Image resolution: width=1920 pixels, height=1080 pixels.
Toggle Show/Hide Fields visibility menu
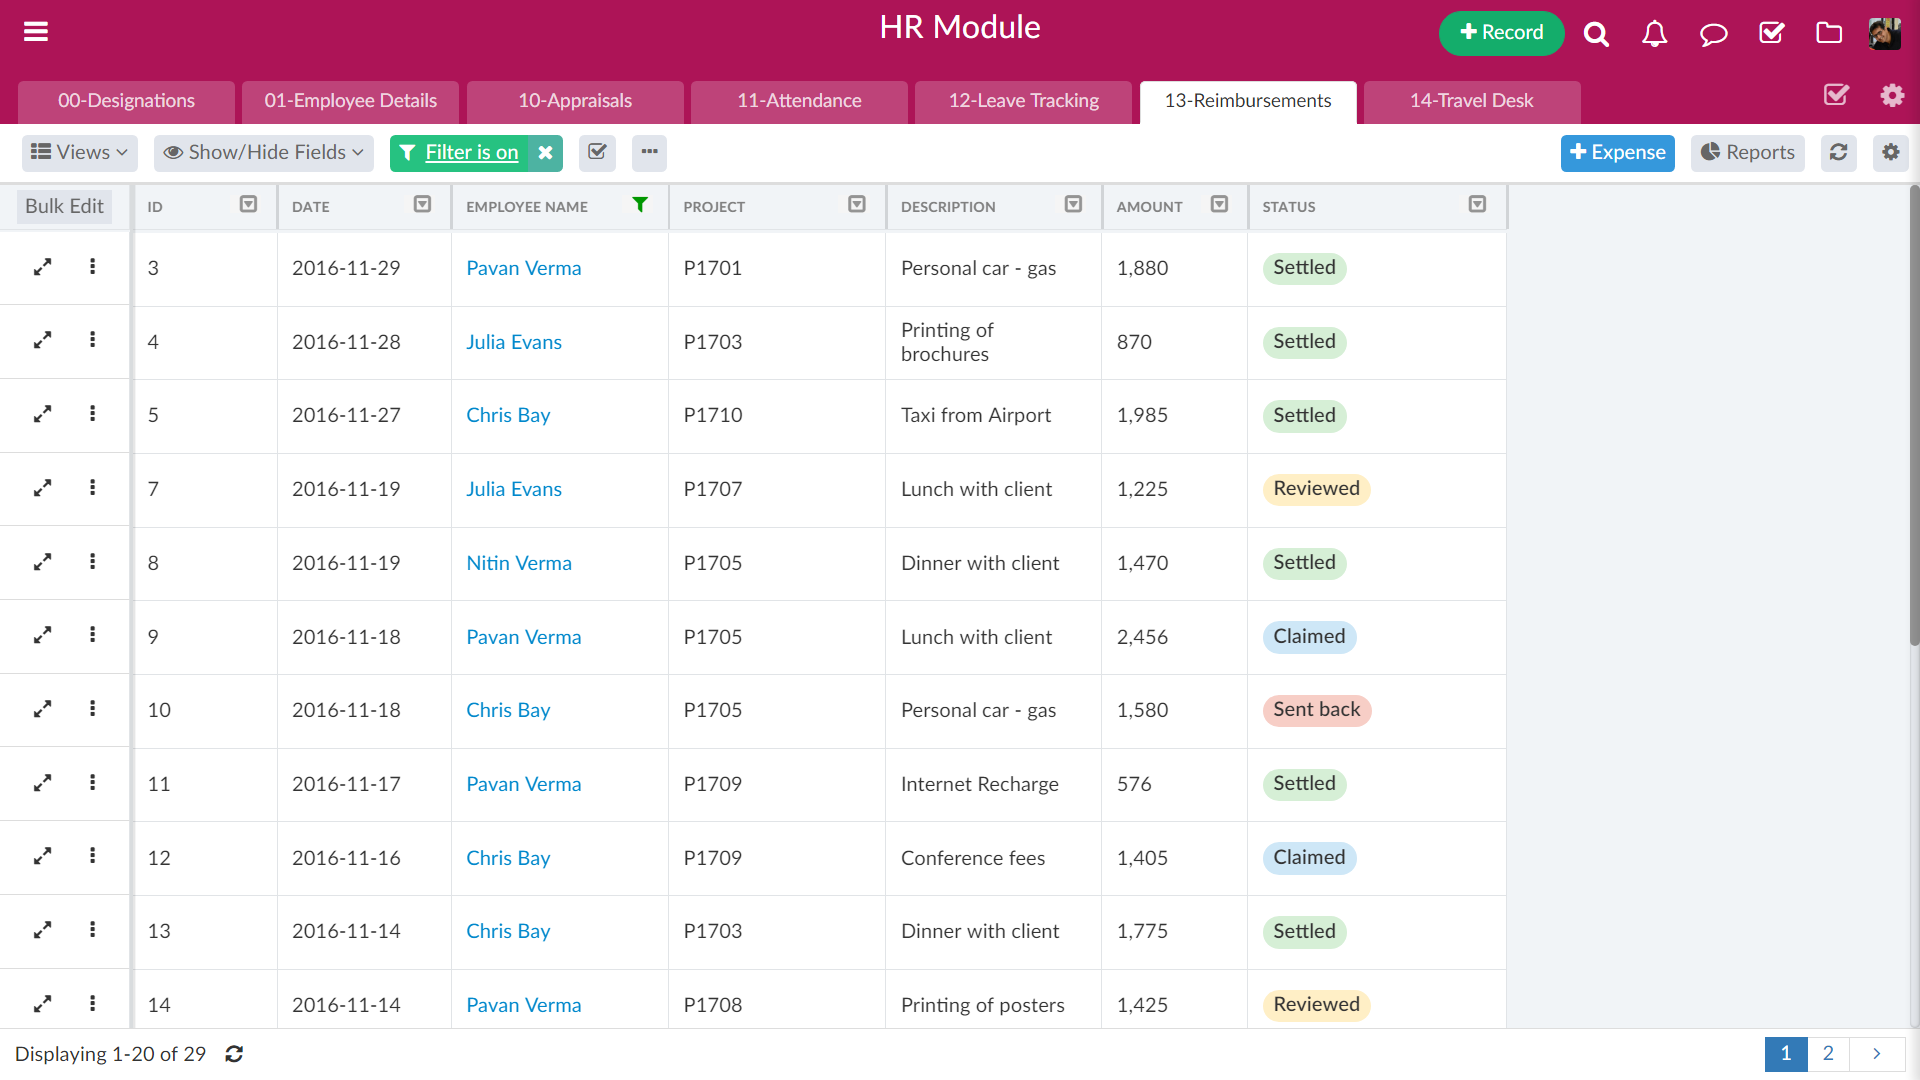(264, 152)
